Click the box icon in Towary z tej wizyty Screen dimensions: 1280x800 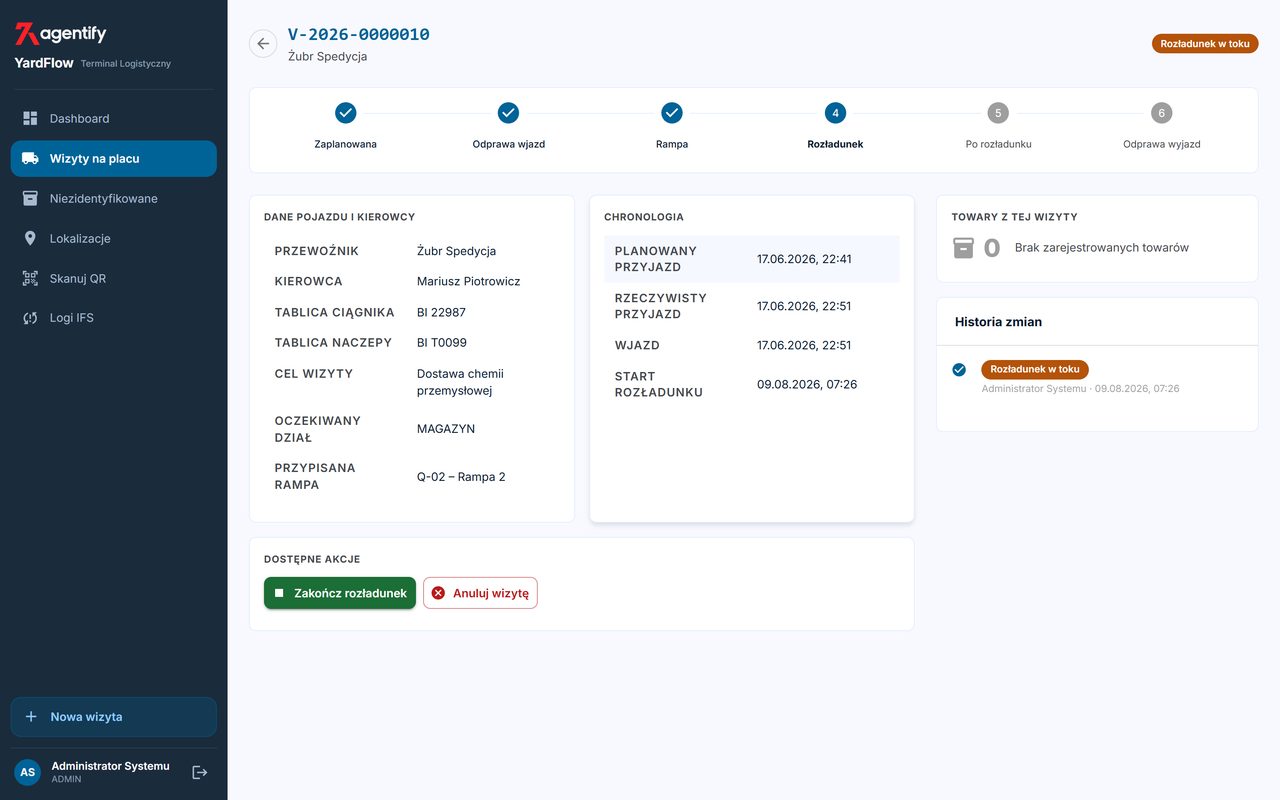[963, 248]
